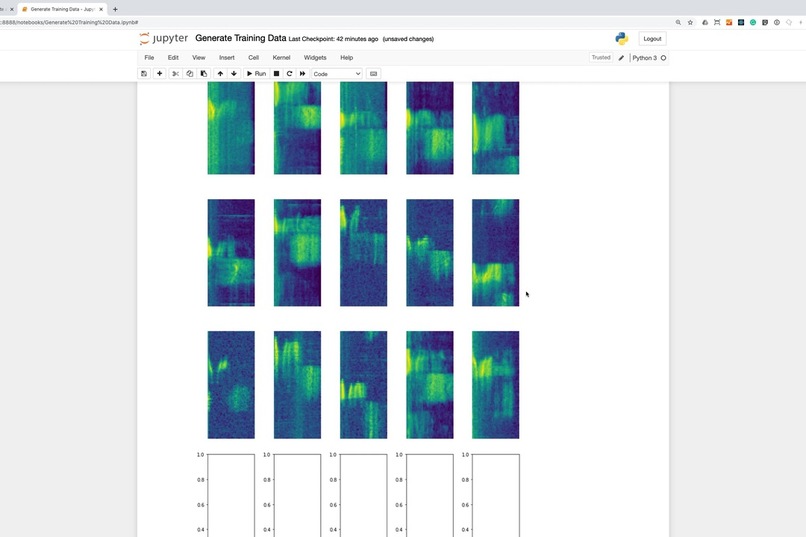Viewport: 806px width, 537px height.
Task: Click the Logout button
Action: 652,39
